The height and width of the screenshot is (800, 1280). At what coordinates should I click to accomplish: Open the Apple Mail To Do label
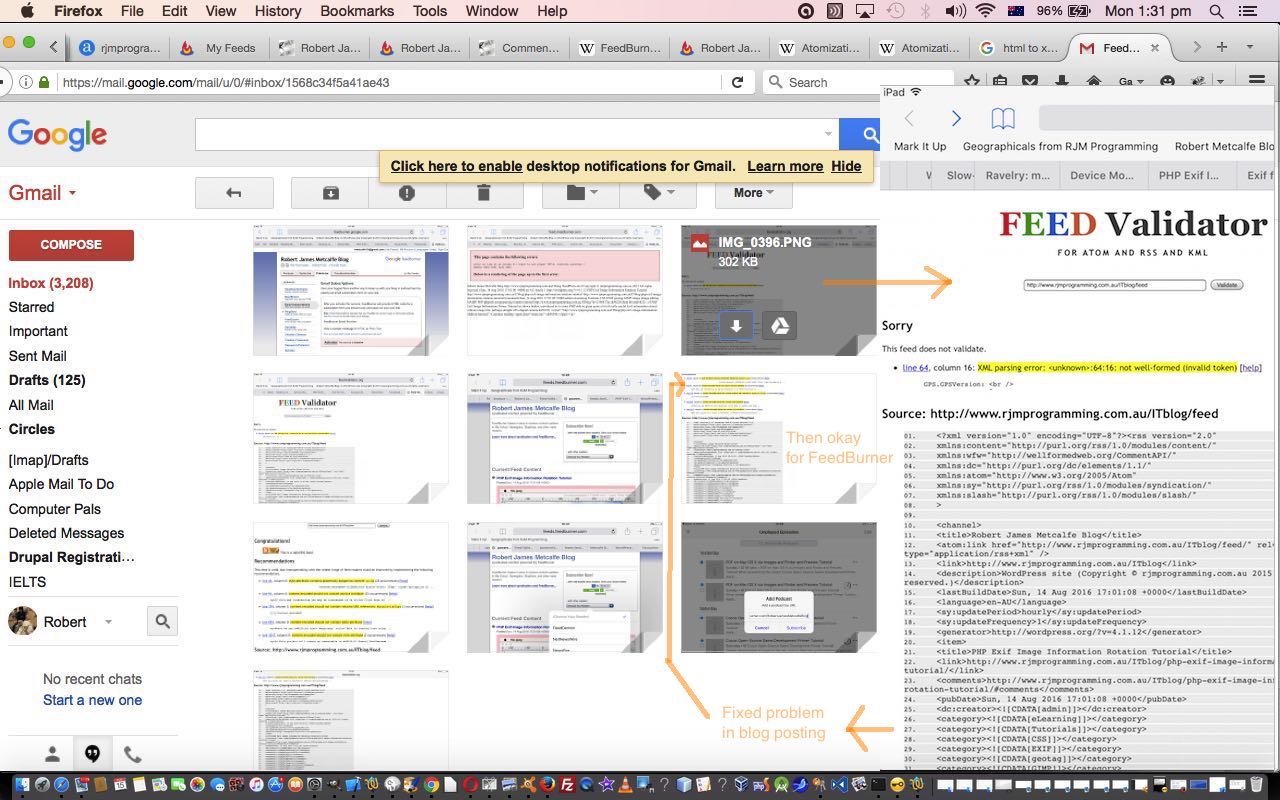point(61,484)
